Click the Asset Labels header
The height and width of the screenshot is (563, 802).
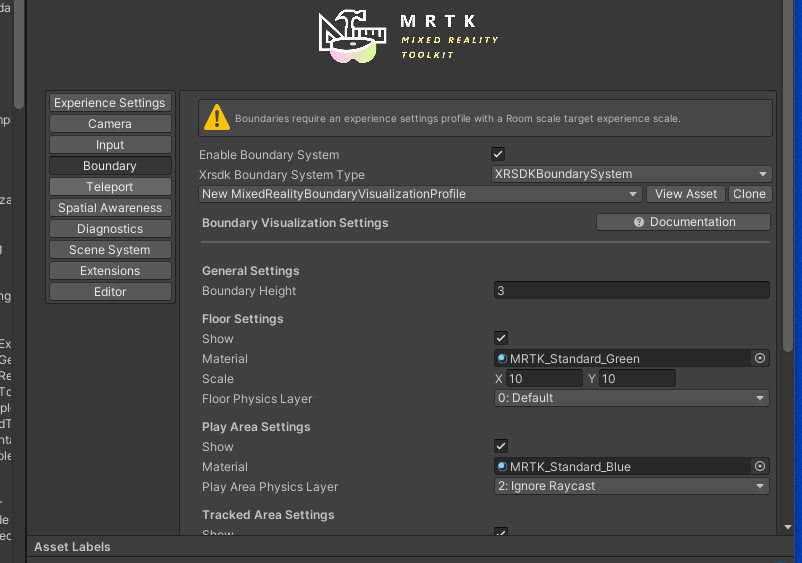(x=72, y=547)
